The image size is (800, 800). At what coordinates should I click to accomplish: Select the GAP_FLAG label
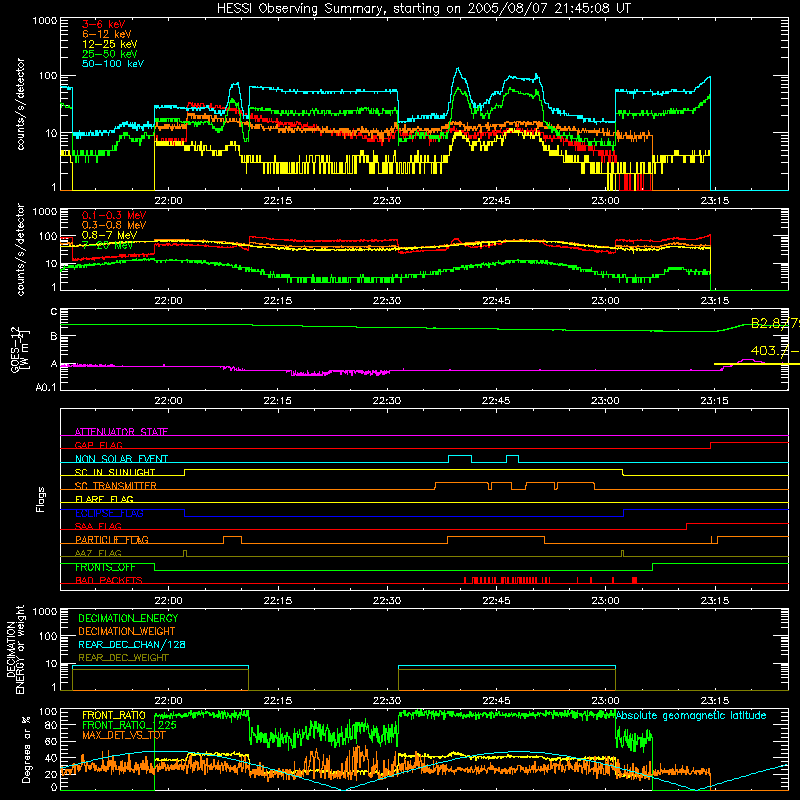(x=98, y=445)
